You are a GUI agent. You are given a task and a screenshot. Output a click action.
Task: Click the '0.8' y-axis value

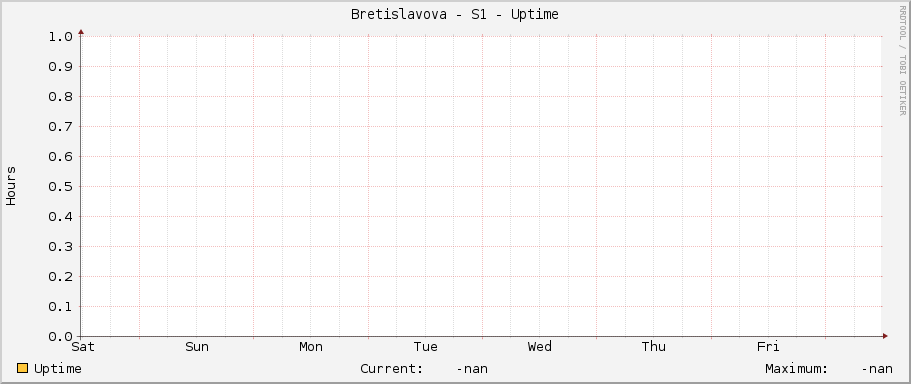[60, 96]
